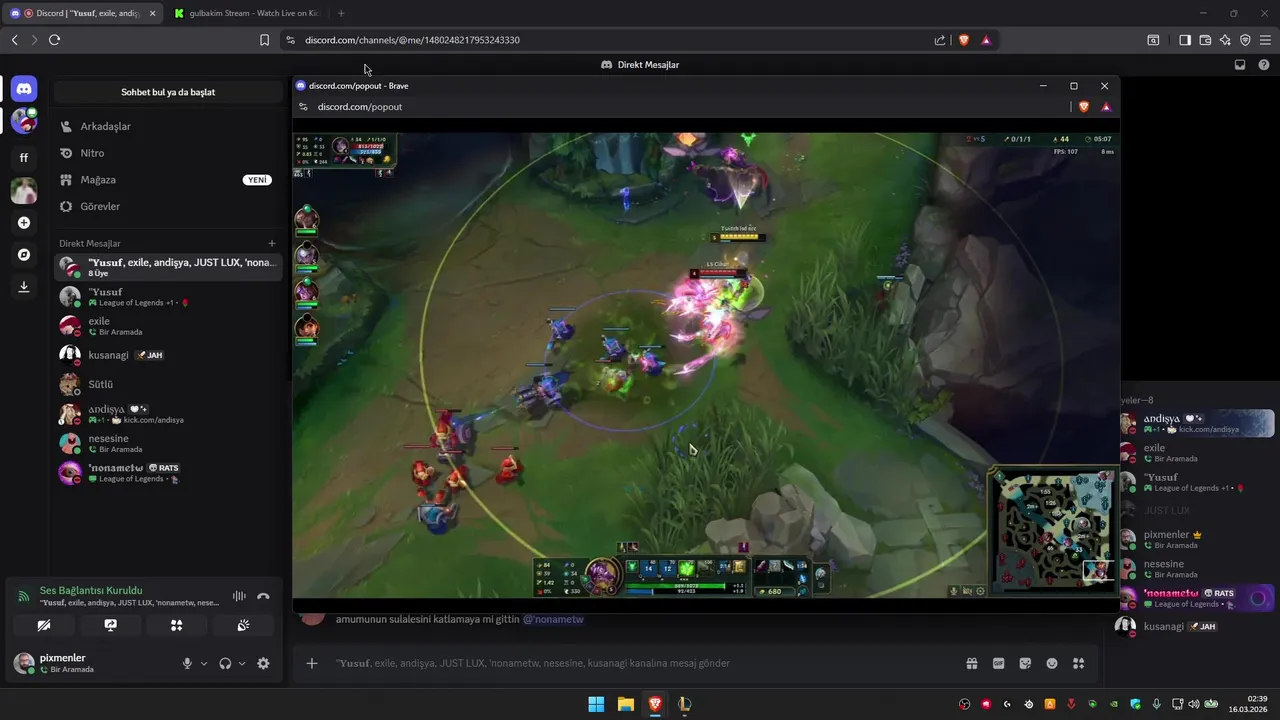Screen dimensions: 1280x720
Task: Click "Ses Bağlantısı Kuruldu" voice status
Action: [x=91, y=590]
